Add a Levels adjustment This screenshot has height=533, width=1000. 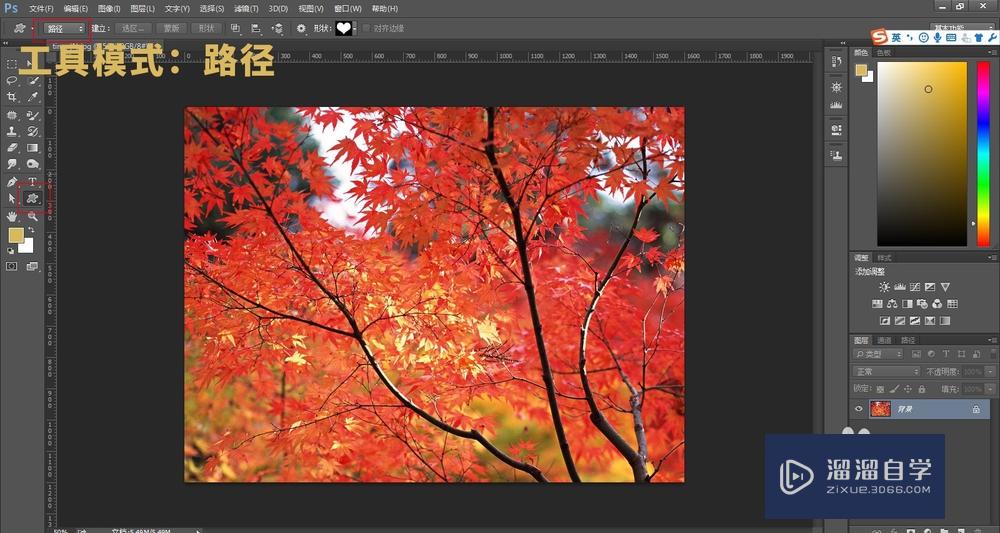900,288
